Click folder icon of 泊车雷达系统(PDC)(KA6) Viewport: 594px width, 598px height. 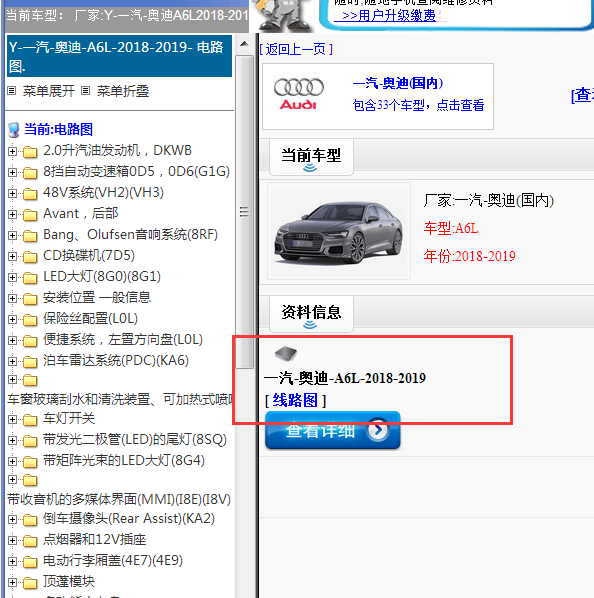point(30,362)
